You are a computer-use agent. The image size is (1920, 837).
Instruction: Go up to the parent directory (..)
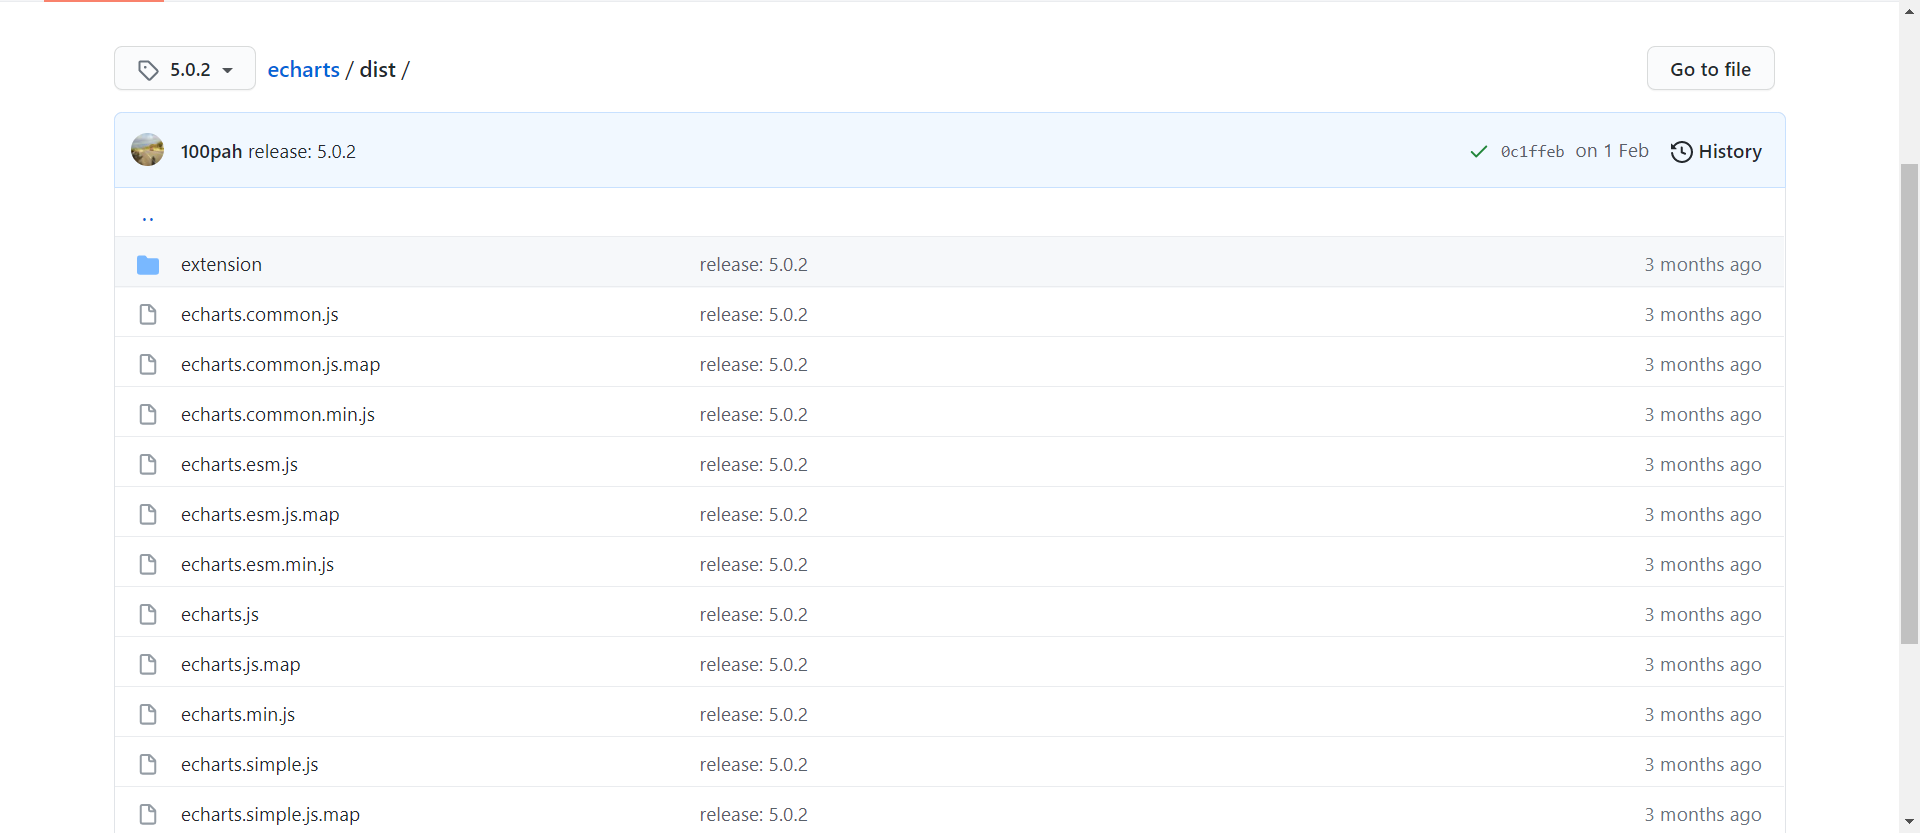tap(148, 217)
